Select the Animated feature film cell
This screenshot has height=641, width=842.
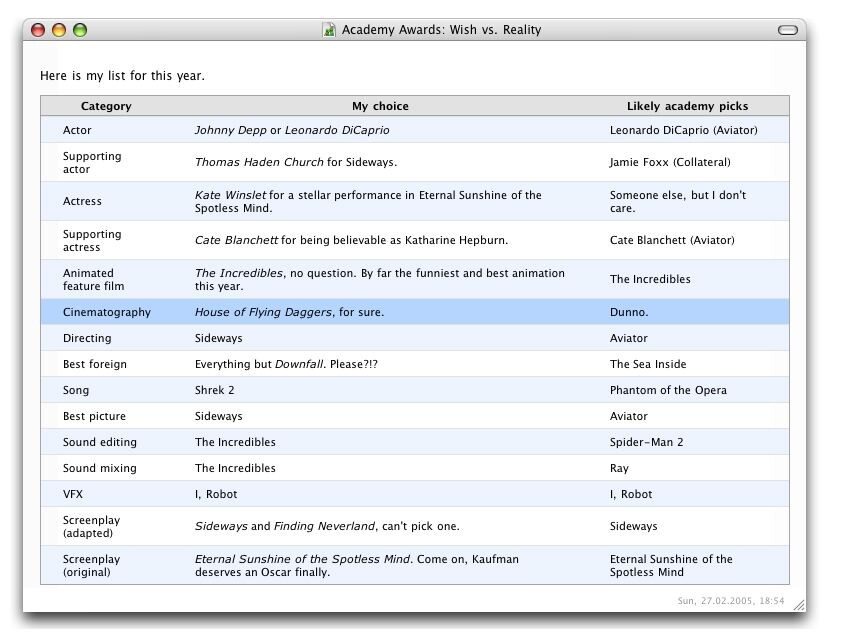point(93,280)
